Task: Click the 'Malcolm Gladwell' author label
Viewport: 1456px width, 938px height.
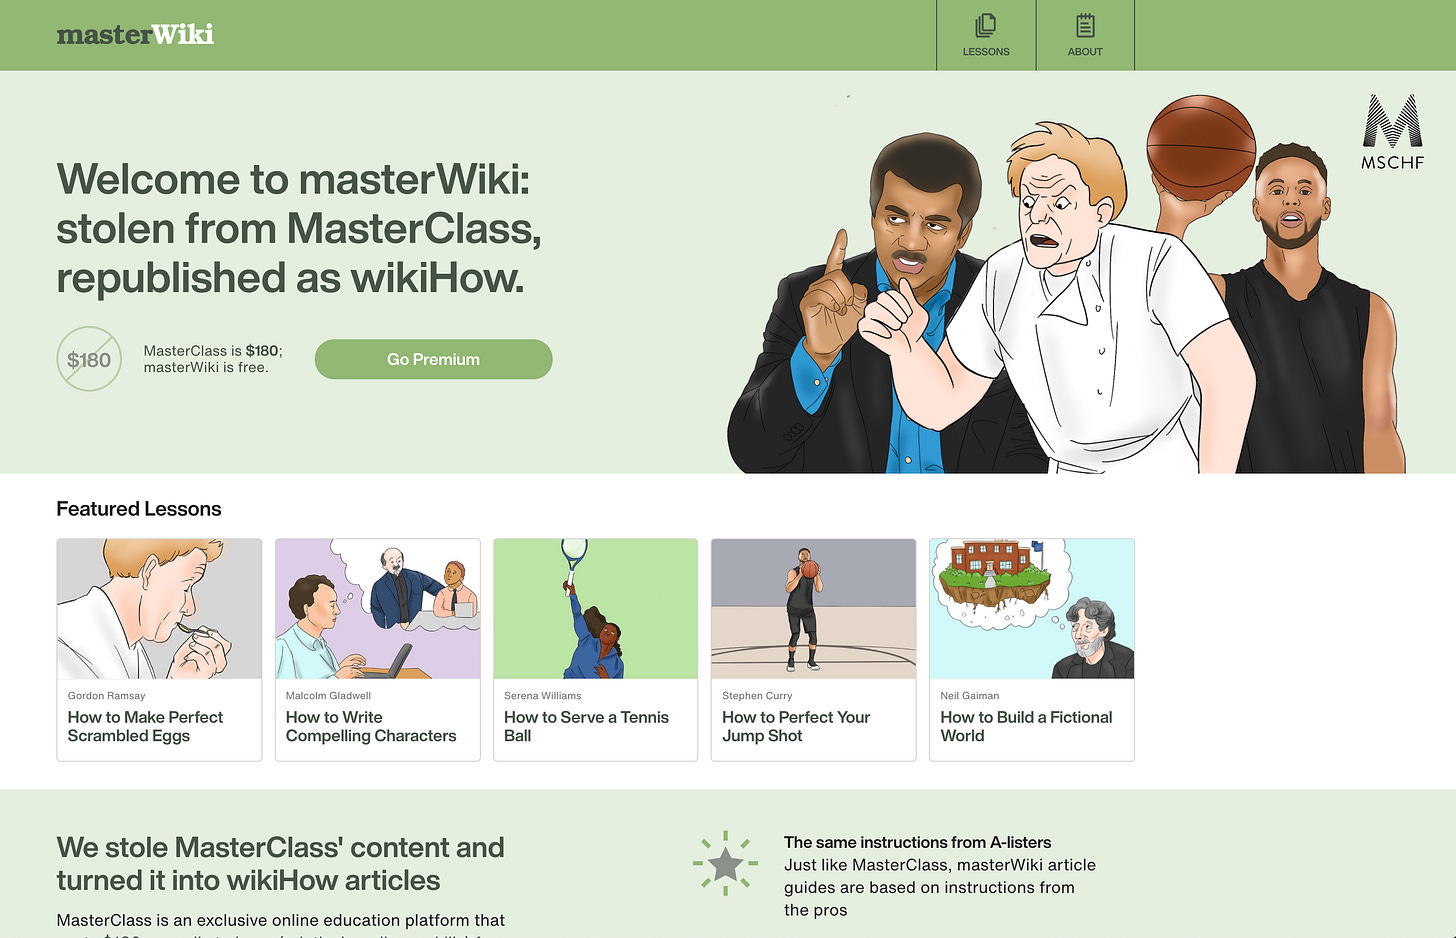Action: [328, 695]
